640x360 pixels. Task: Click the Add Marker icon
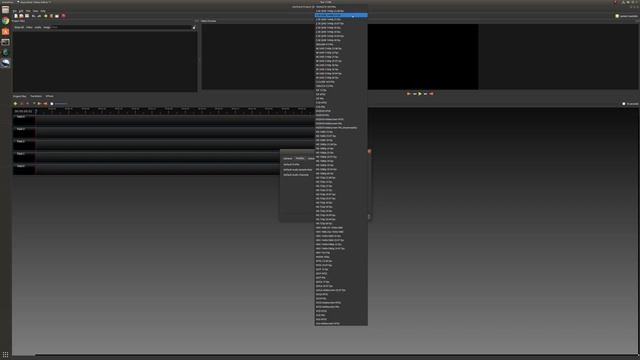pos(34,104)
